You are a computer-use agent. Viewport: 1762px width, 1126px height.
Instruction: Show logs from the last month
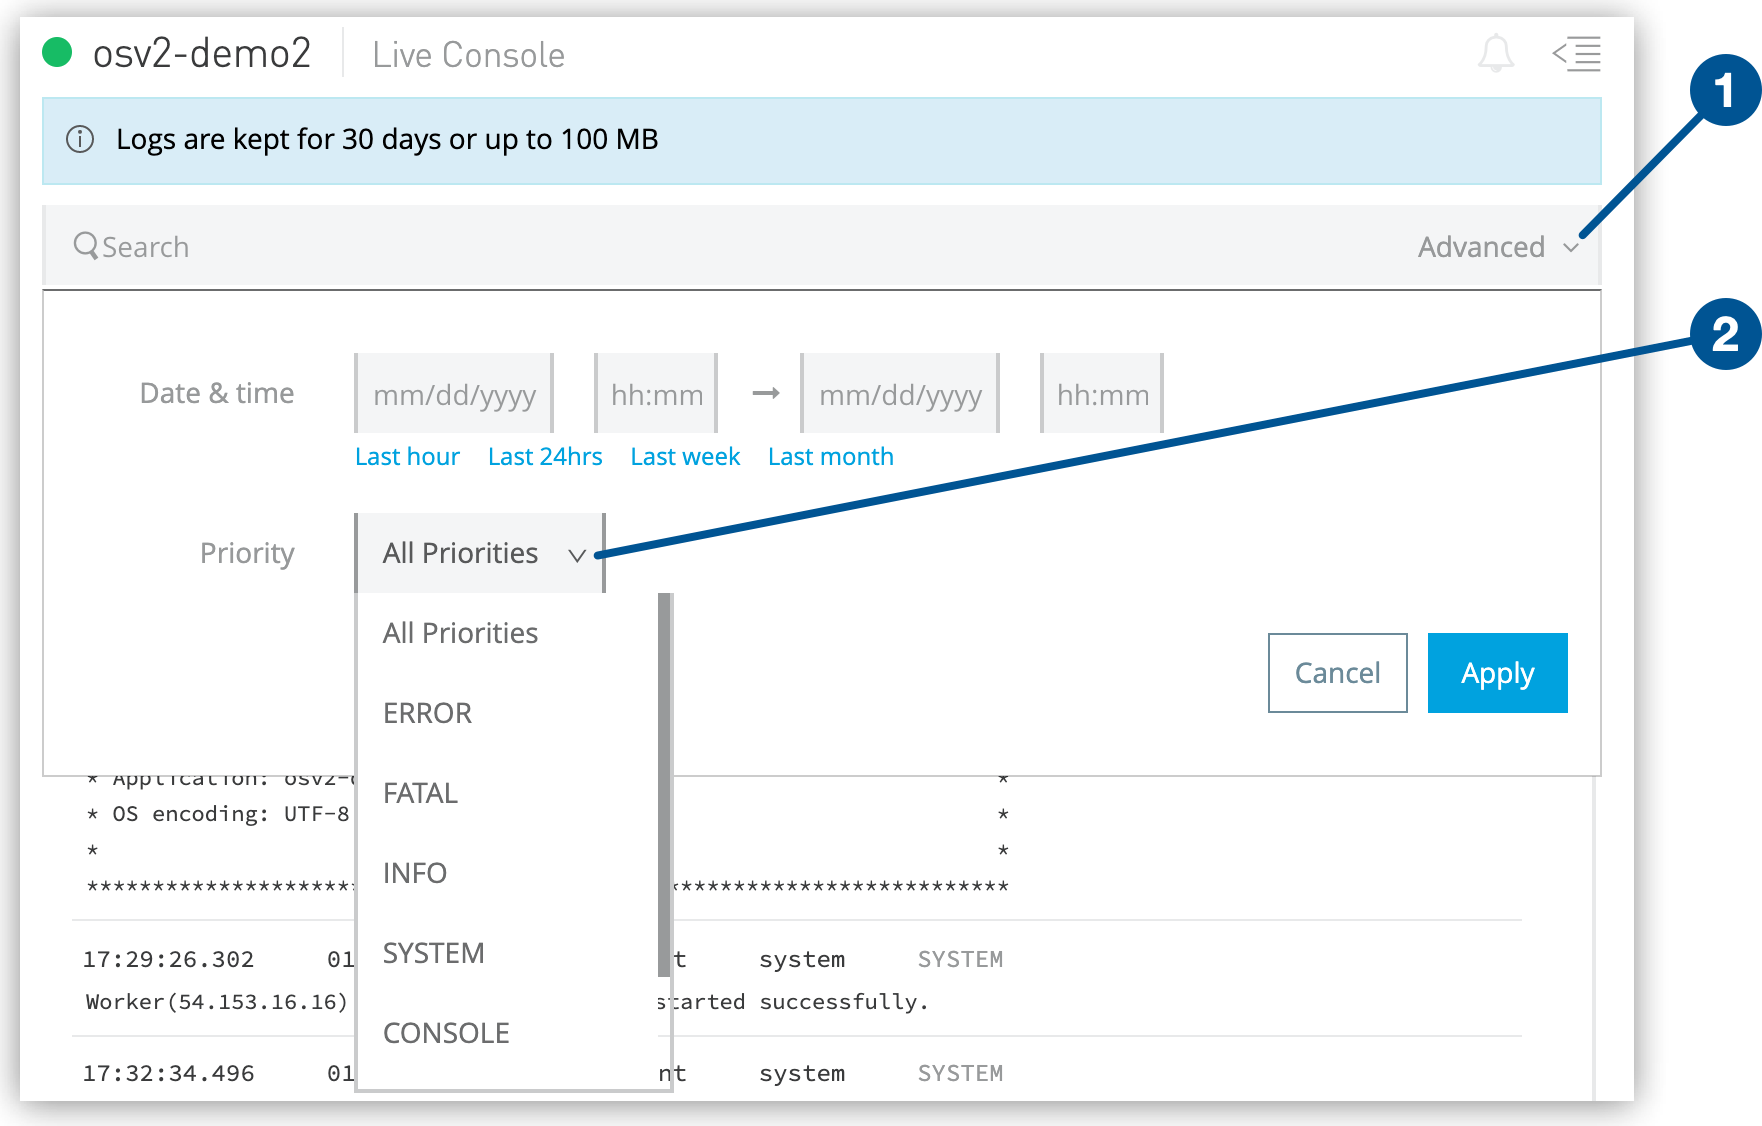tap(831, 456)
